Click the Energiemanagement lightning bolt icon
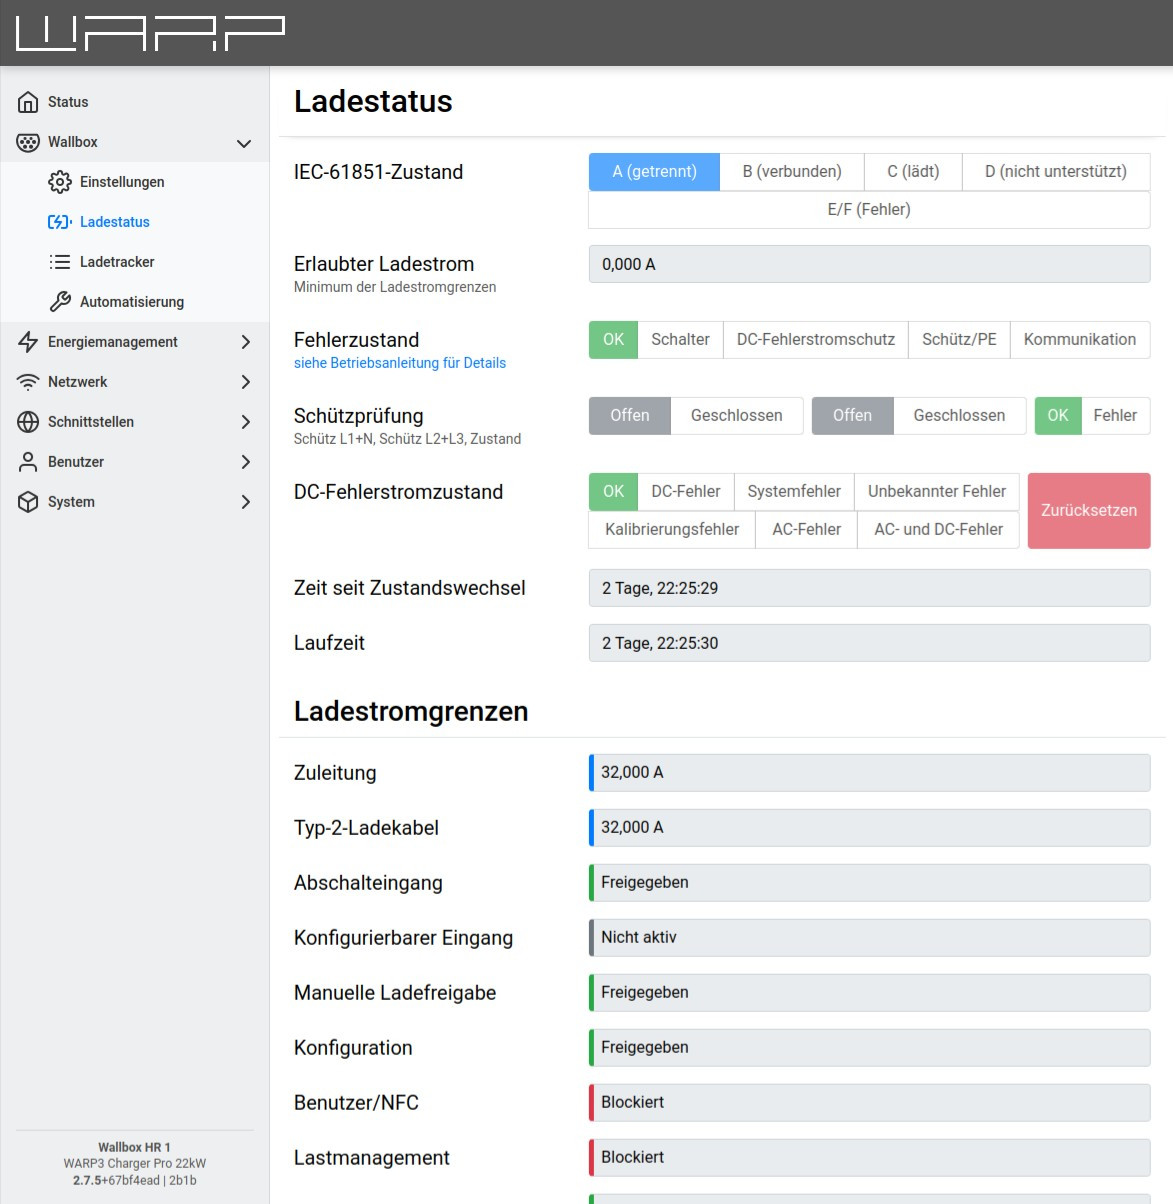Viewport: 1173px width, 1204px height. 28,342
